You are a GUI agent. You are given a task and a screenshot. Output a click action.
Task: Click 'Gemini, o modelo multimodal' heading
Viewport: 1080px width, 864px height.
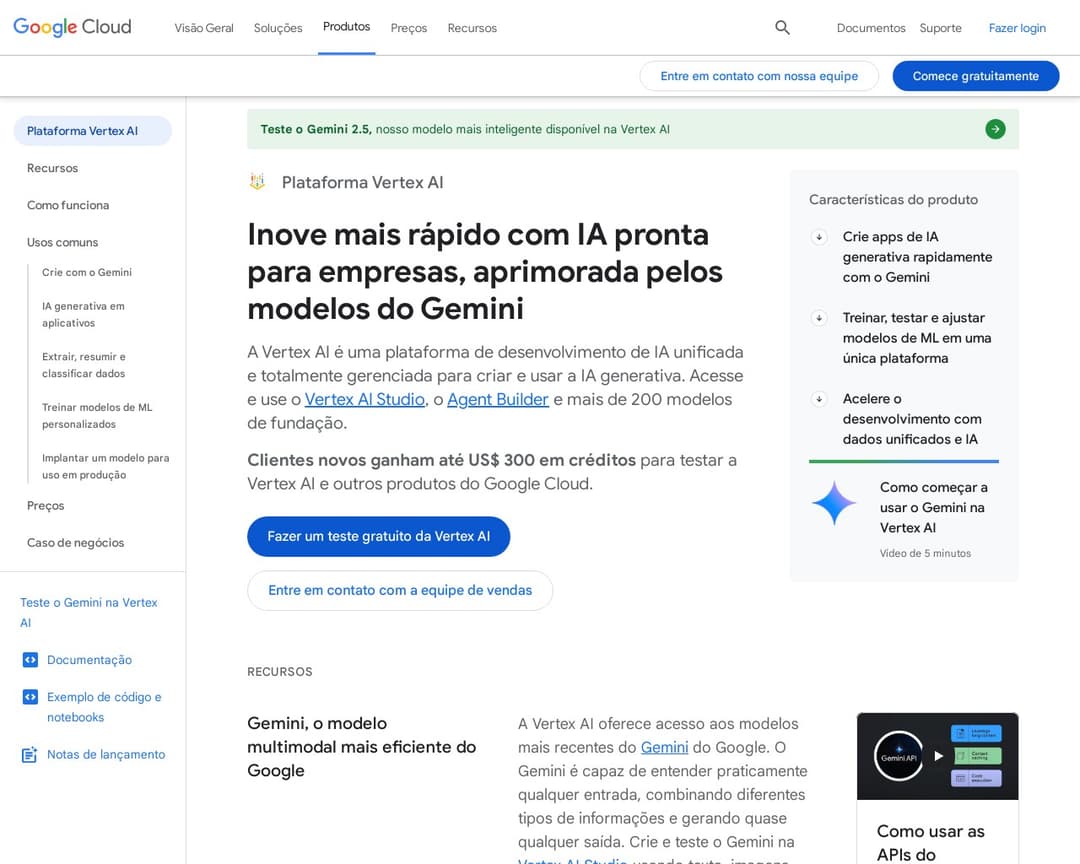pos(362,747)
